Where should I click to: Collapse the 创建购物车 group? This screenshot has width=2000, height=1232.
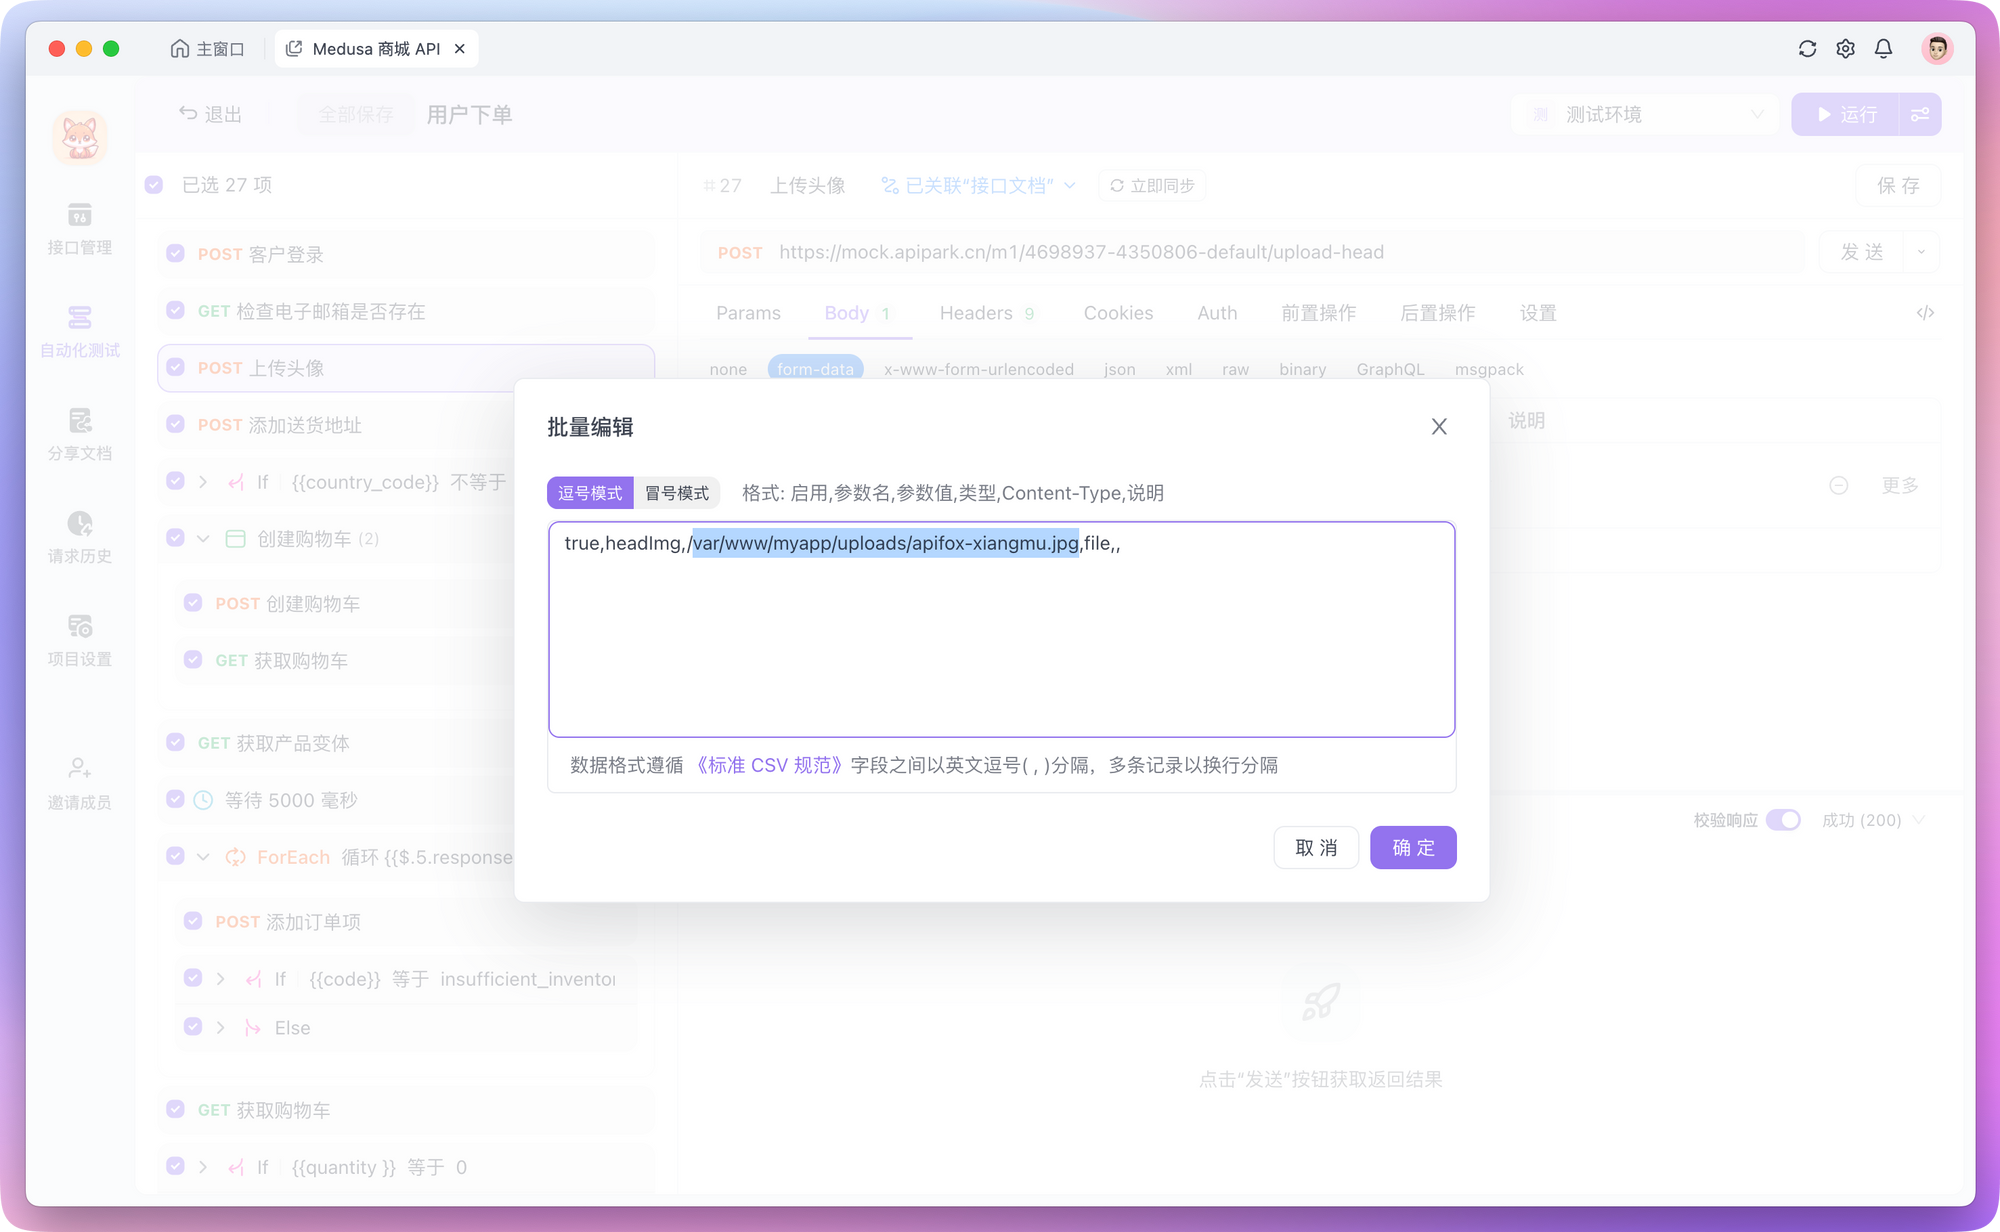203,538
